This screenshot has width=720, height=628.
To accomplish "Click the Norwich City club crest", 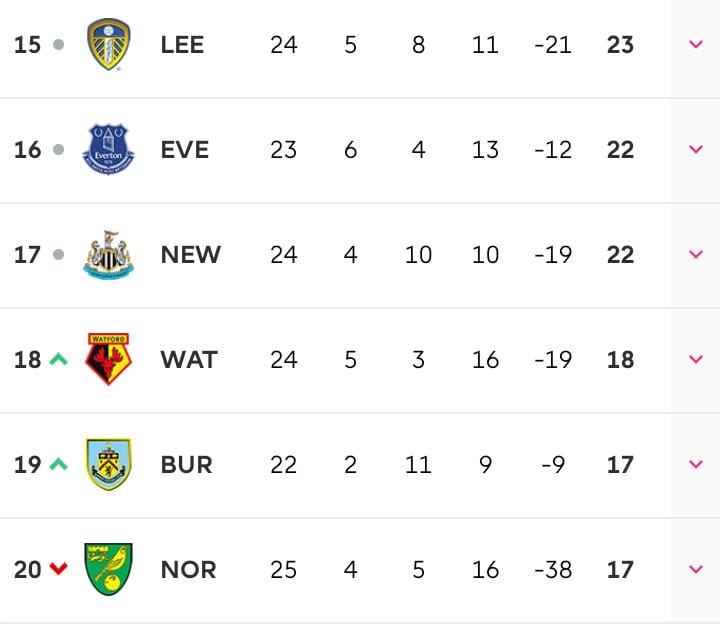I will (108, 570).
